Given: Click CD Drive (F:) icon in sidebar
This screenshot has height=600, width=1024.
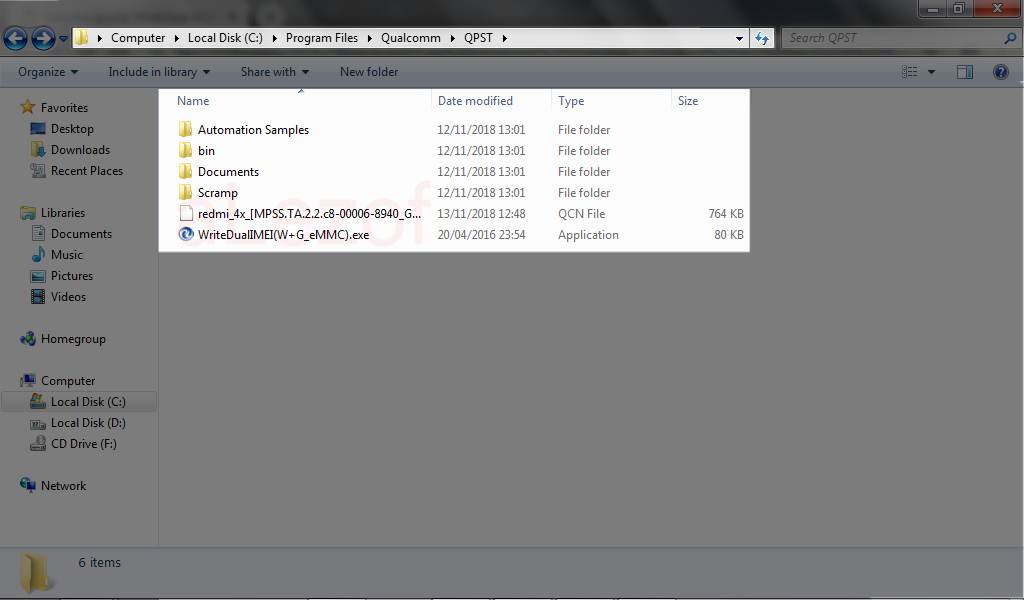Looking at the screenshot, I should 38,444.
